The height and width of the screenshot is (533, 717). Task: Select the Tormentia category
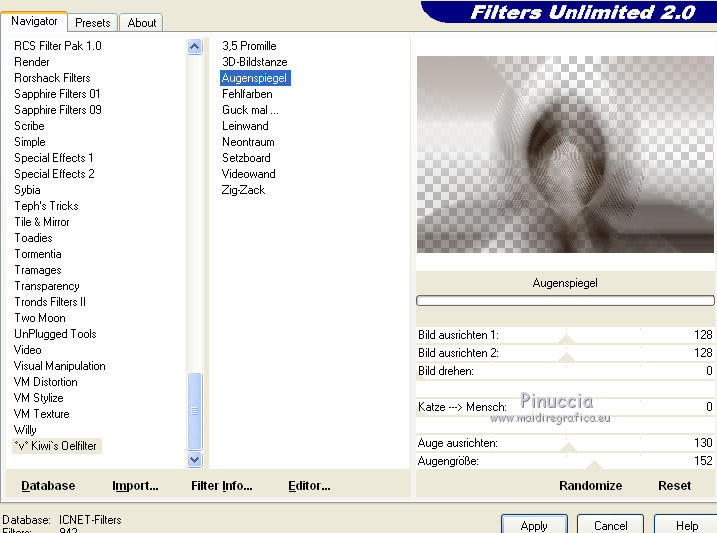[x=37, y=254]
